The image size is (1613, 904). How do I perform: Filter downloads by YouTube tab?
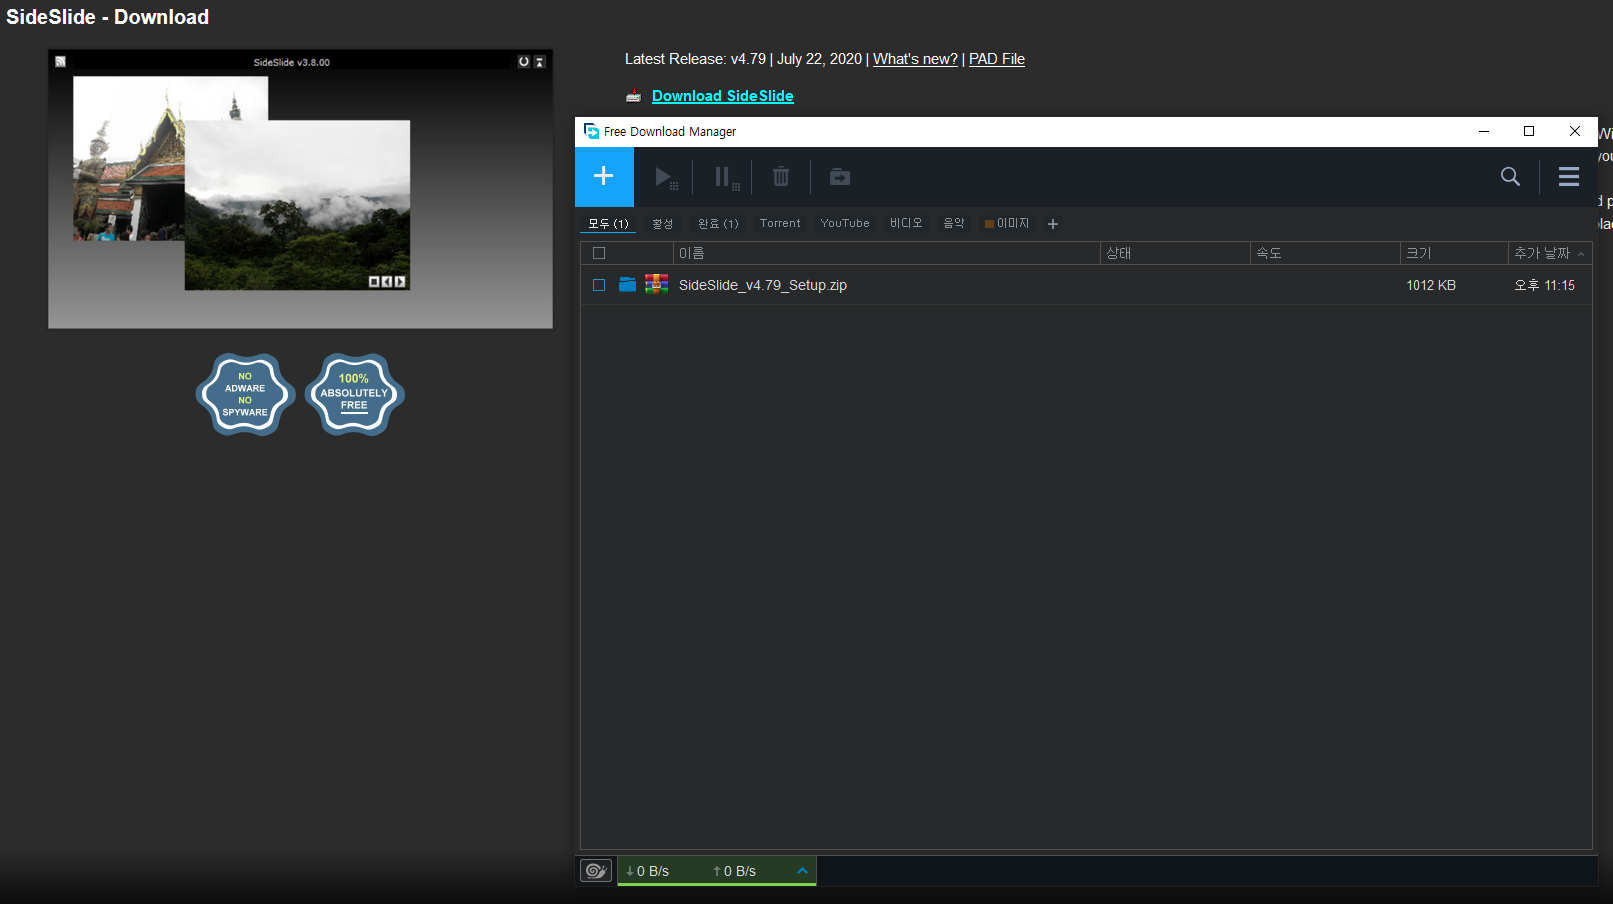coord(845,223)
